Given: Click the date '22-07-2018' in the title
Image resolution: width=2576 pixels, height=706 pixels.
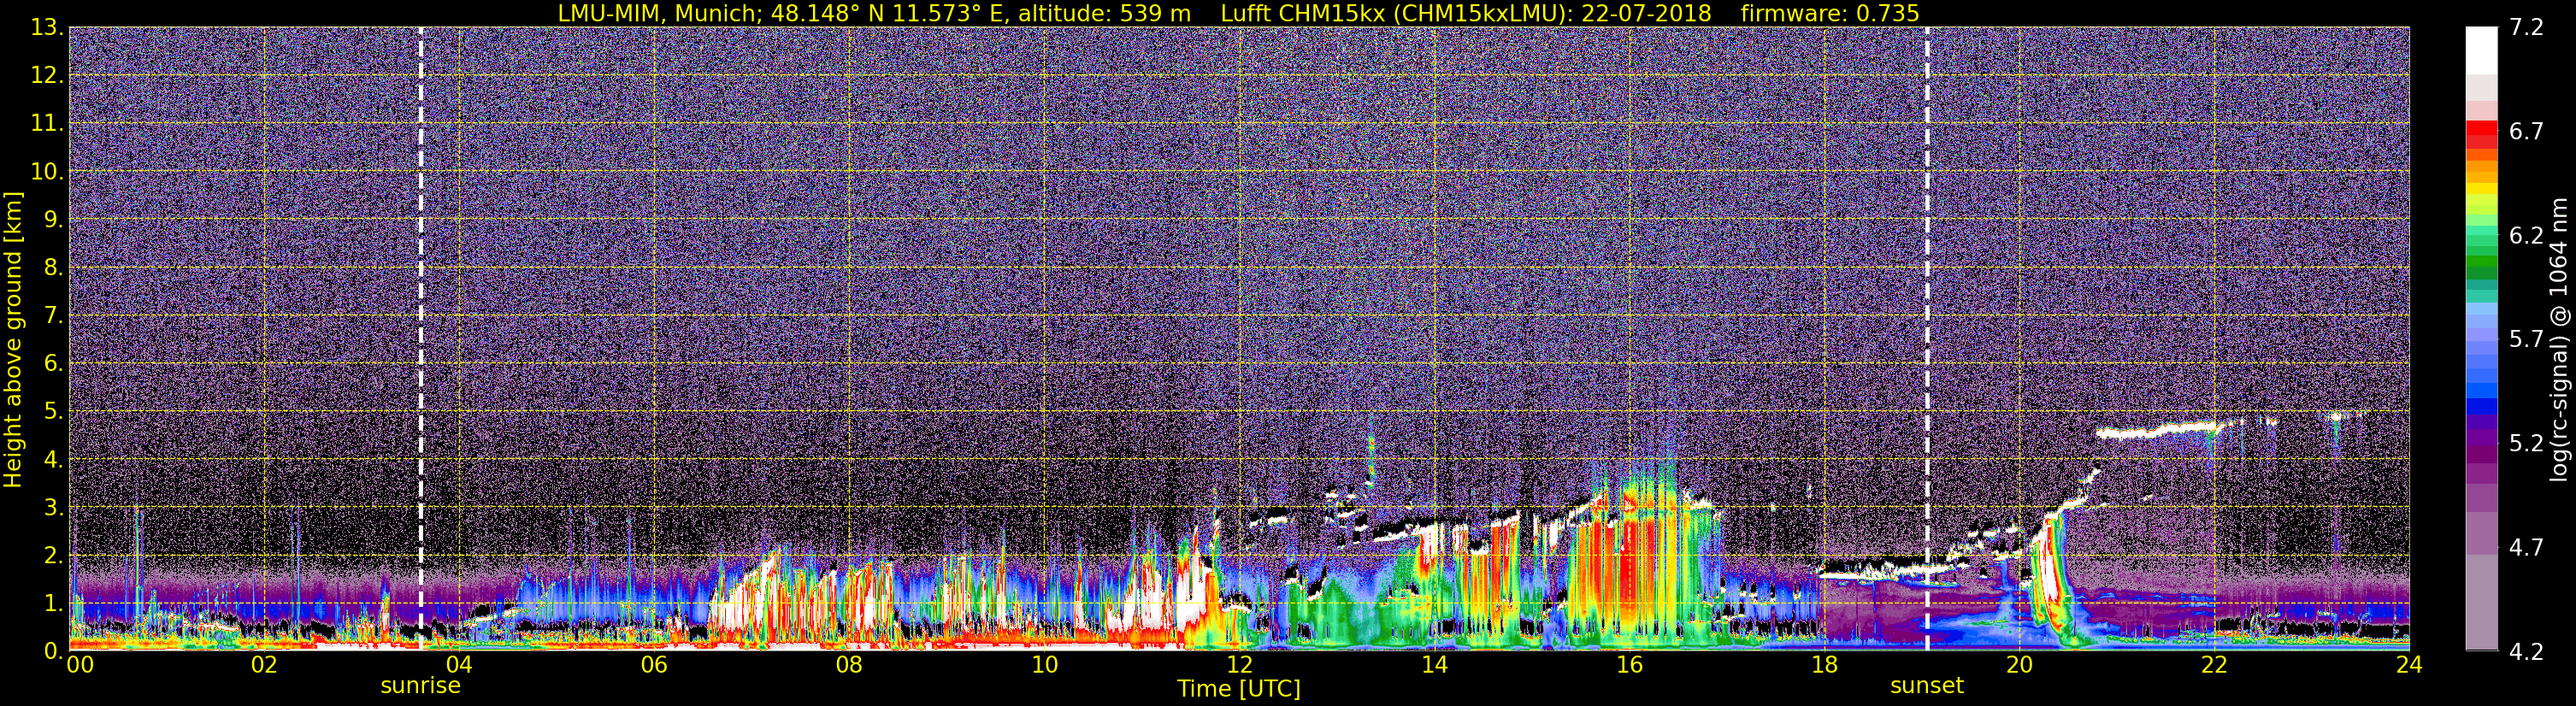Looking at the screenshot, I should click(1646, 13).
